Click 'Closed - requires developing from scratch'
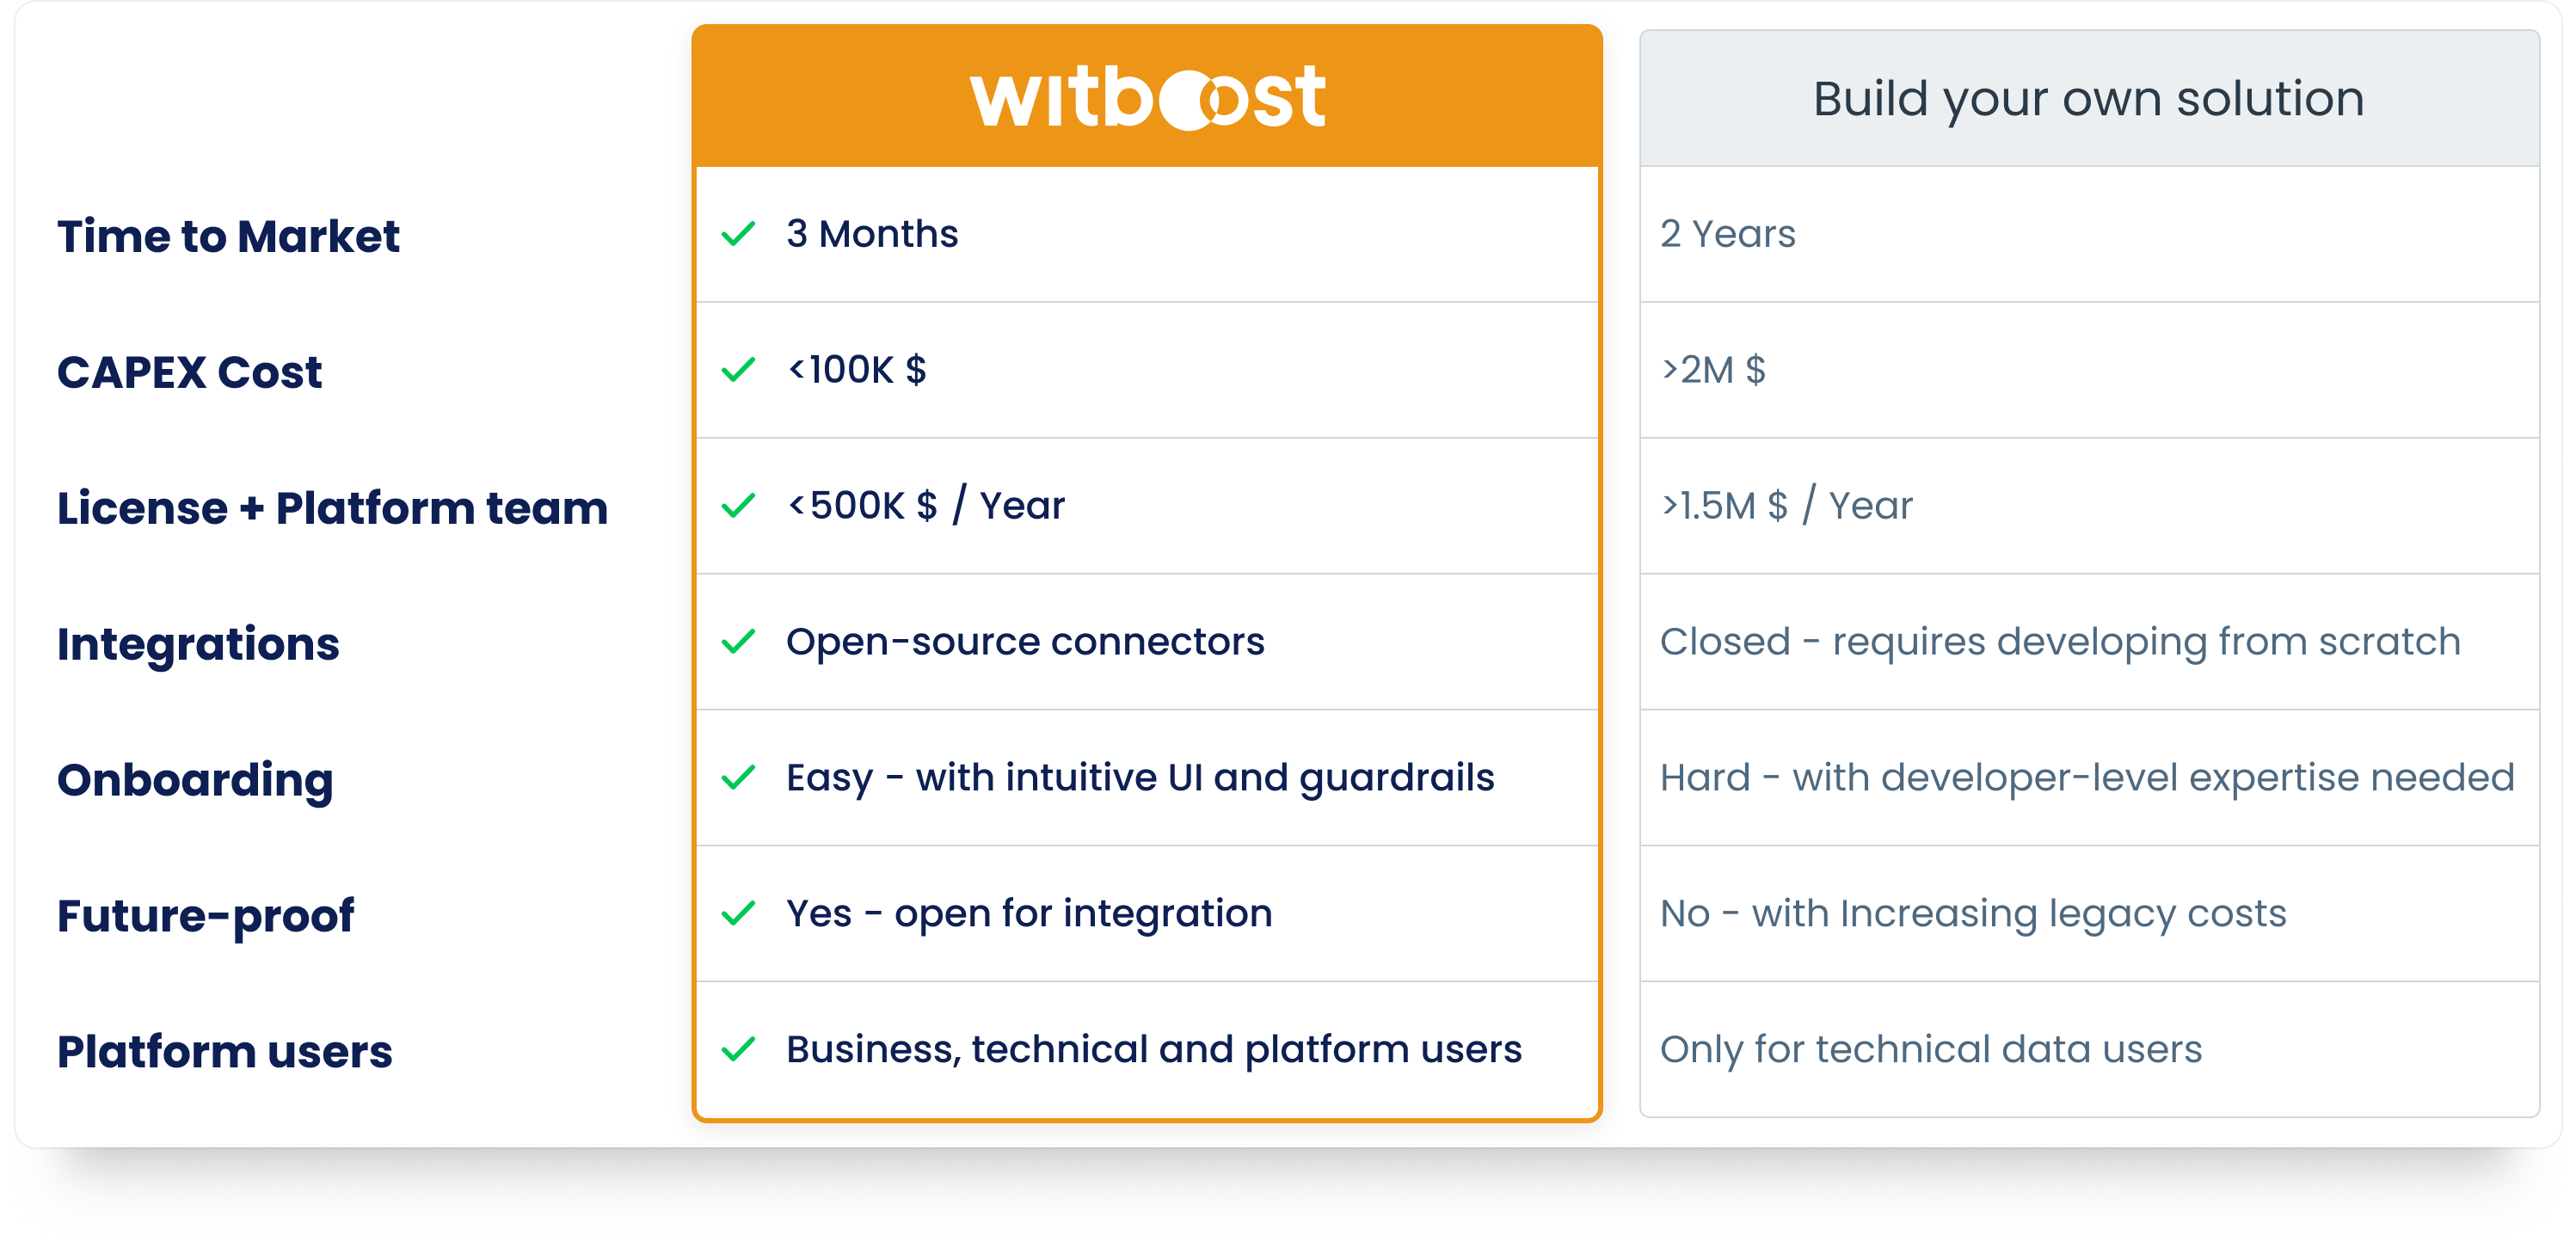This screenshot has height=1248, width=2576. (x=2060, y=642)
